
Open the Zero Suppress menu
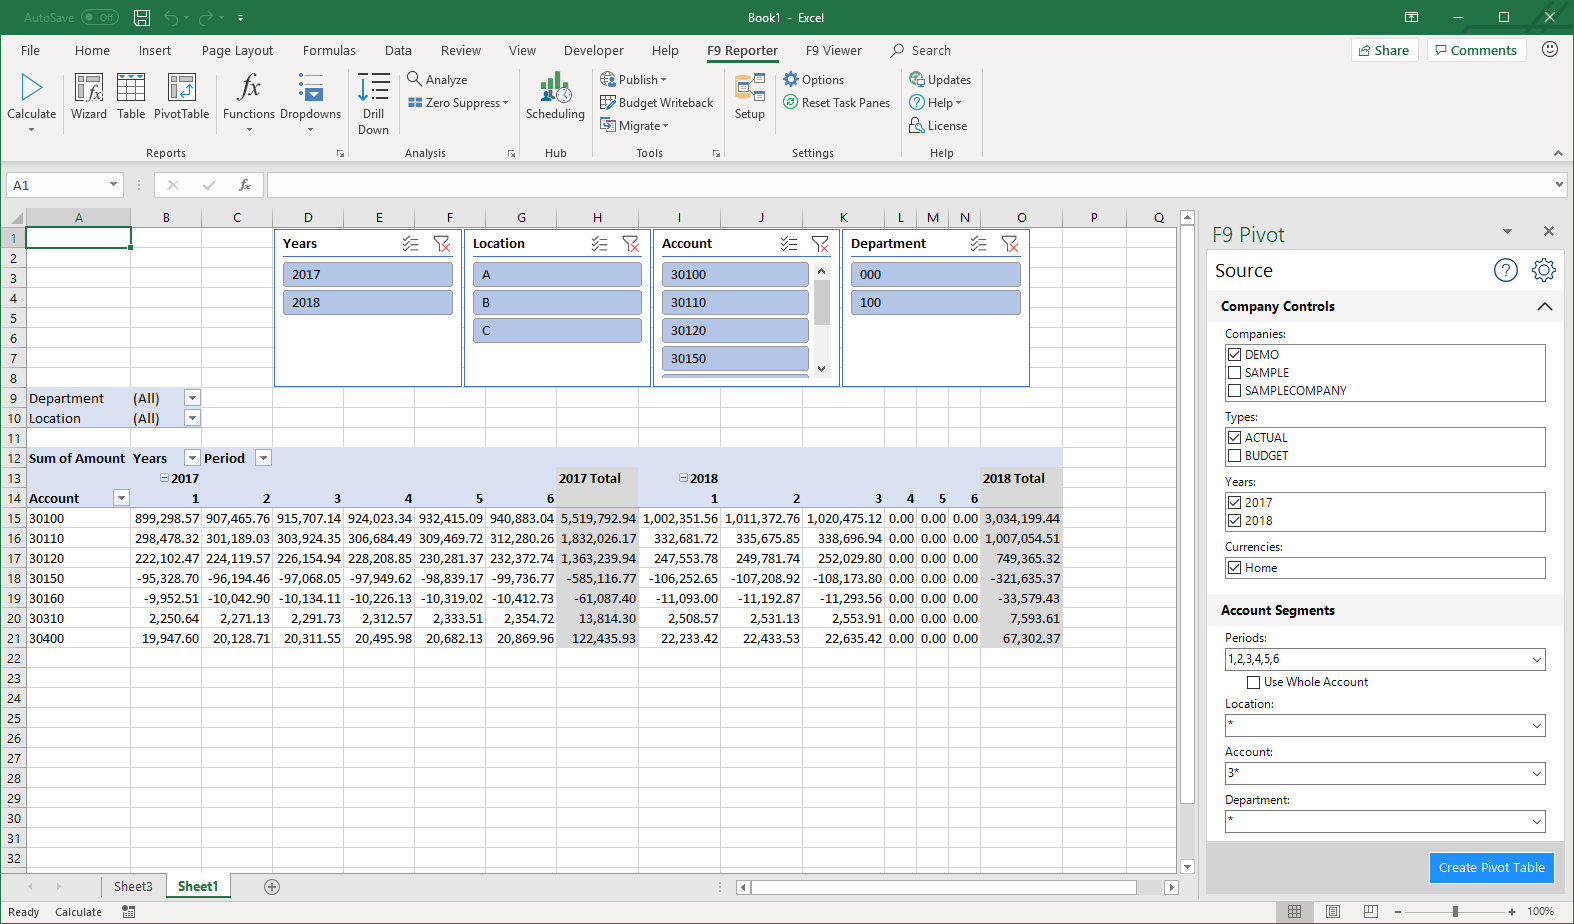click(x=458, y=103)
